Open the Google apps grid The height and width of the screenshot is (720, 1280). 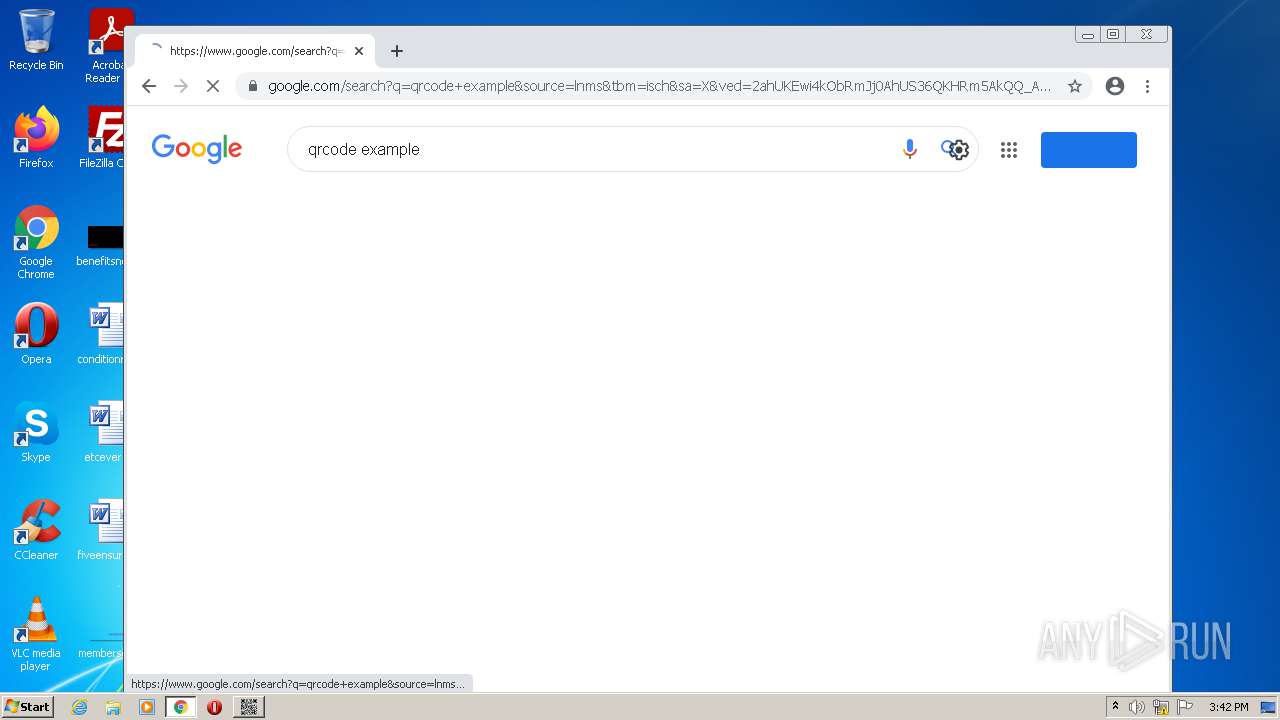click(1009, 150)
